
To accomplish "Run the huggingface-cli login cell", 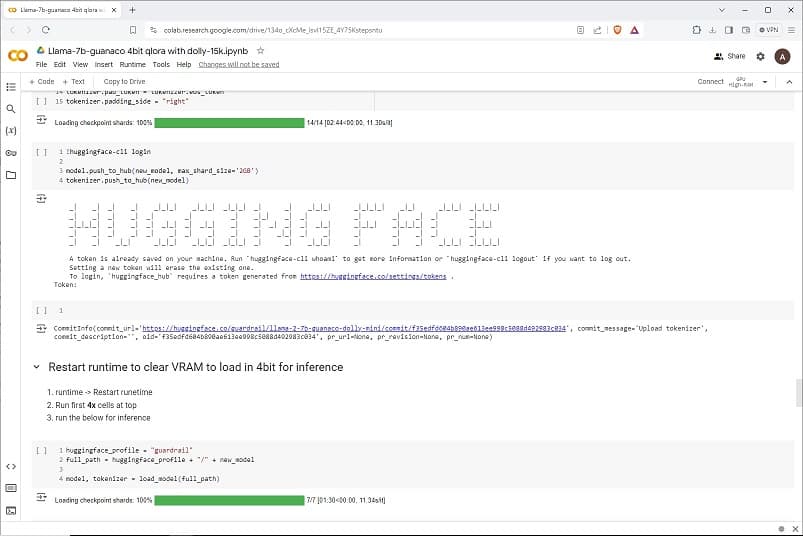I will click(x=41, y=152).
